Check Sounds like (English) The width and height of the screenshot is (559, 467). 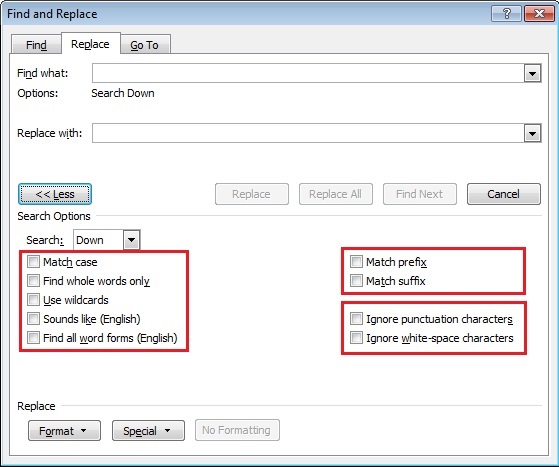click(34, 318)
